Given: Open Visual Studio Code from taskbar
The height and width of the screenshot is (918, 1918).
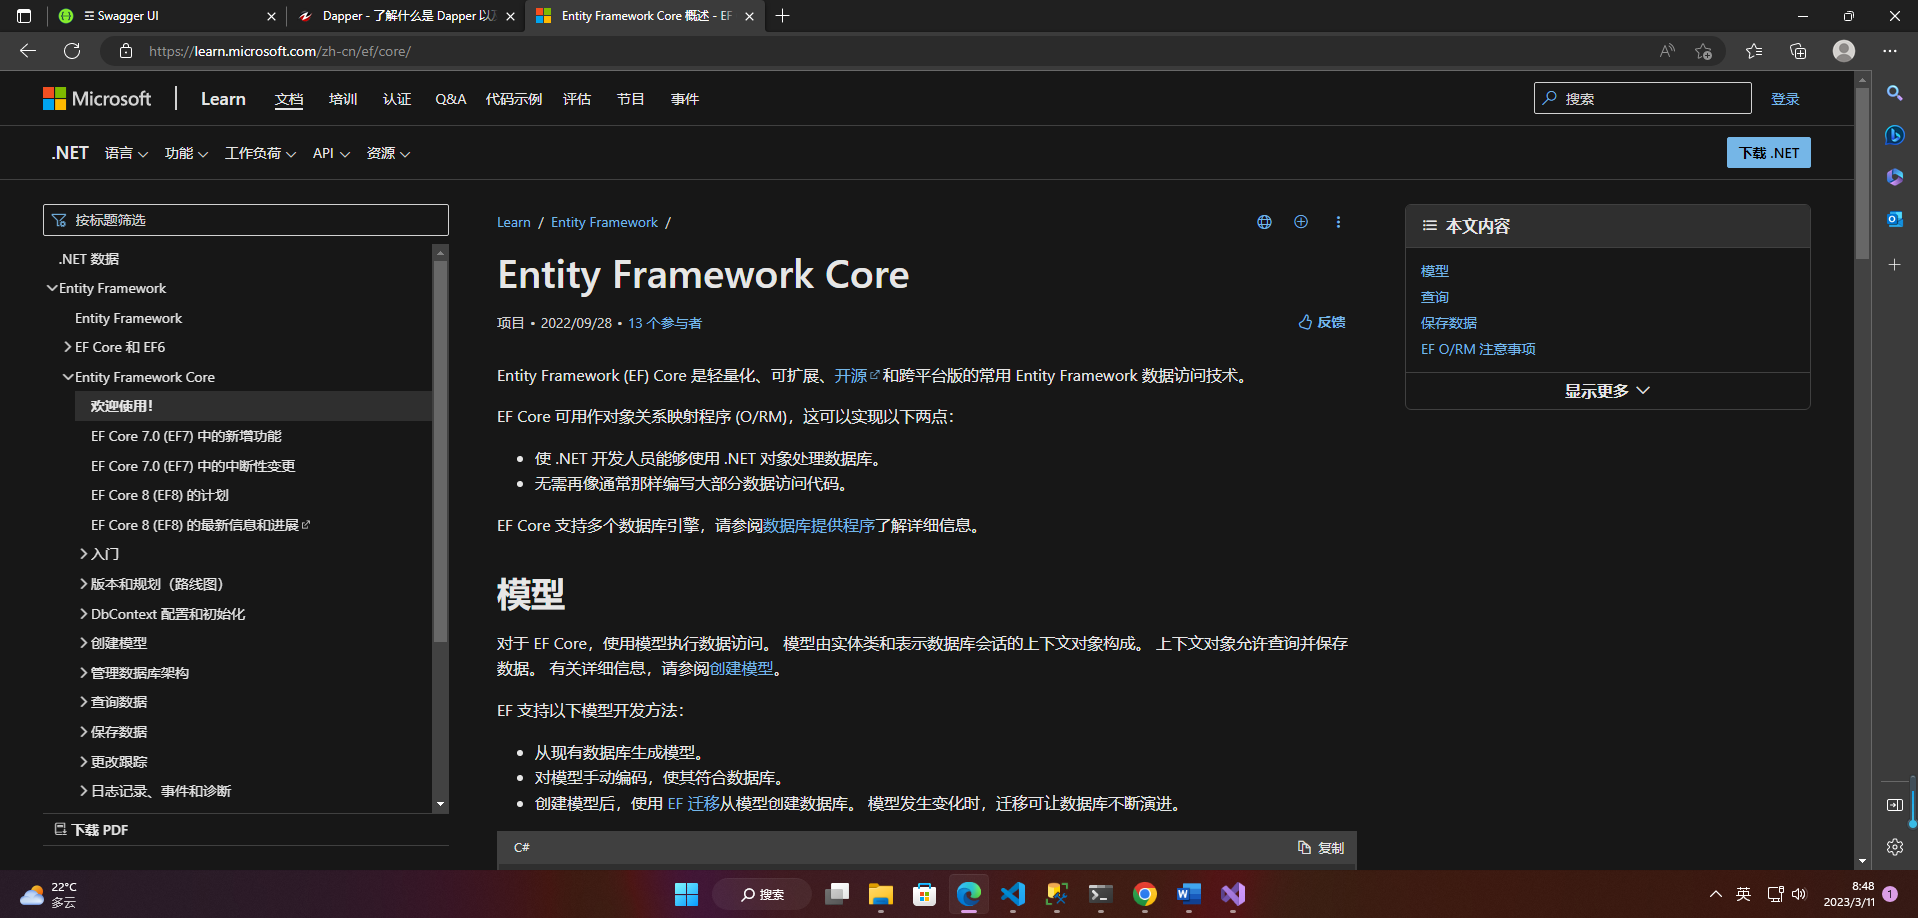Looking at the screenshot, I should 1013,894.
